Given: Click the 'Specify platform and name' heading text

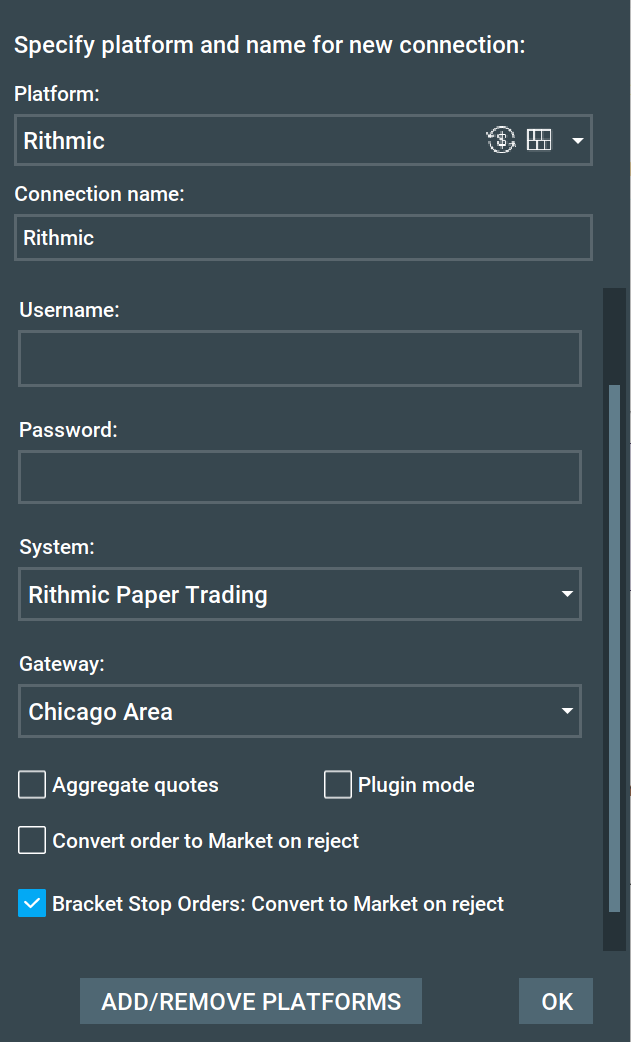Looking at the screenshot, I should point(270,45).
